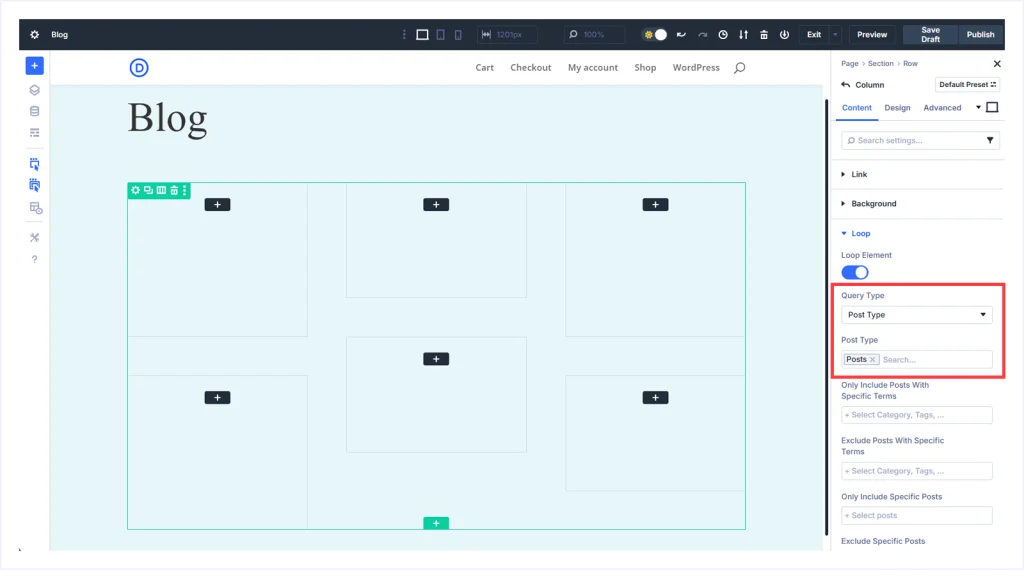This screenshot has width=1024, height=570.
Task: Select the stacked-box click mode icon
Action: (35, 185)
